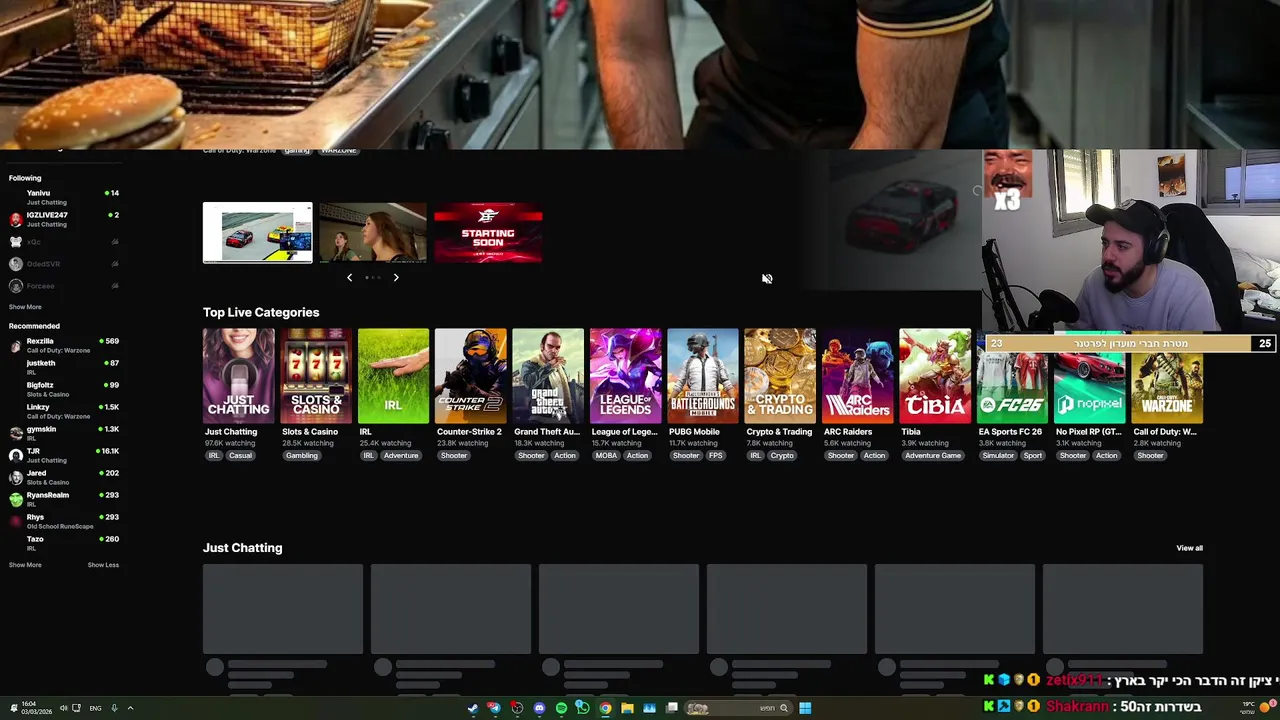Open the Task View icon
Image resolution: width=1280 pixels, height=720 pixels.
[x=672, y=708]
